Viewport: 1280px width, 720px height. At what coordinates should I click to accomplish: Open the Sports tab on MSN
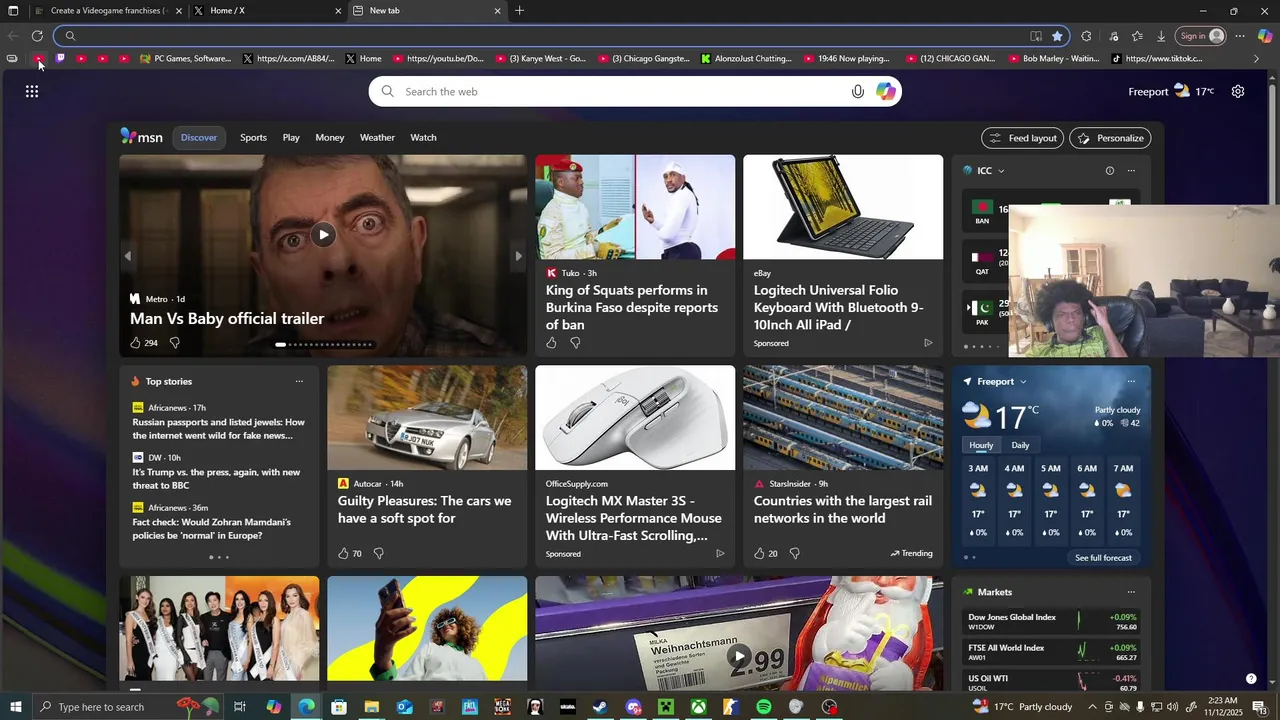[253, 137]
